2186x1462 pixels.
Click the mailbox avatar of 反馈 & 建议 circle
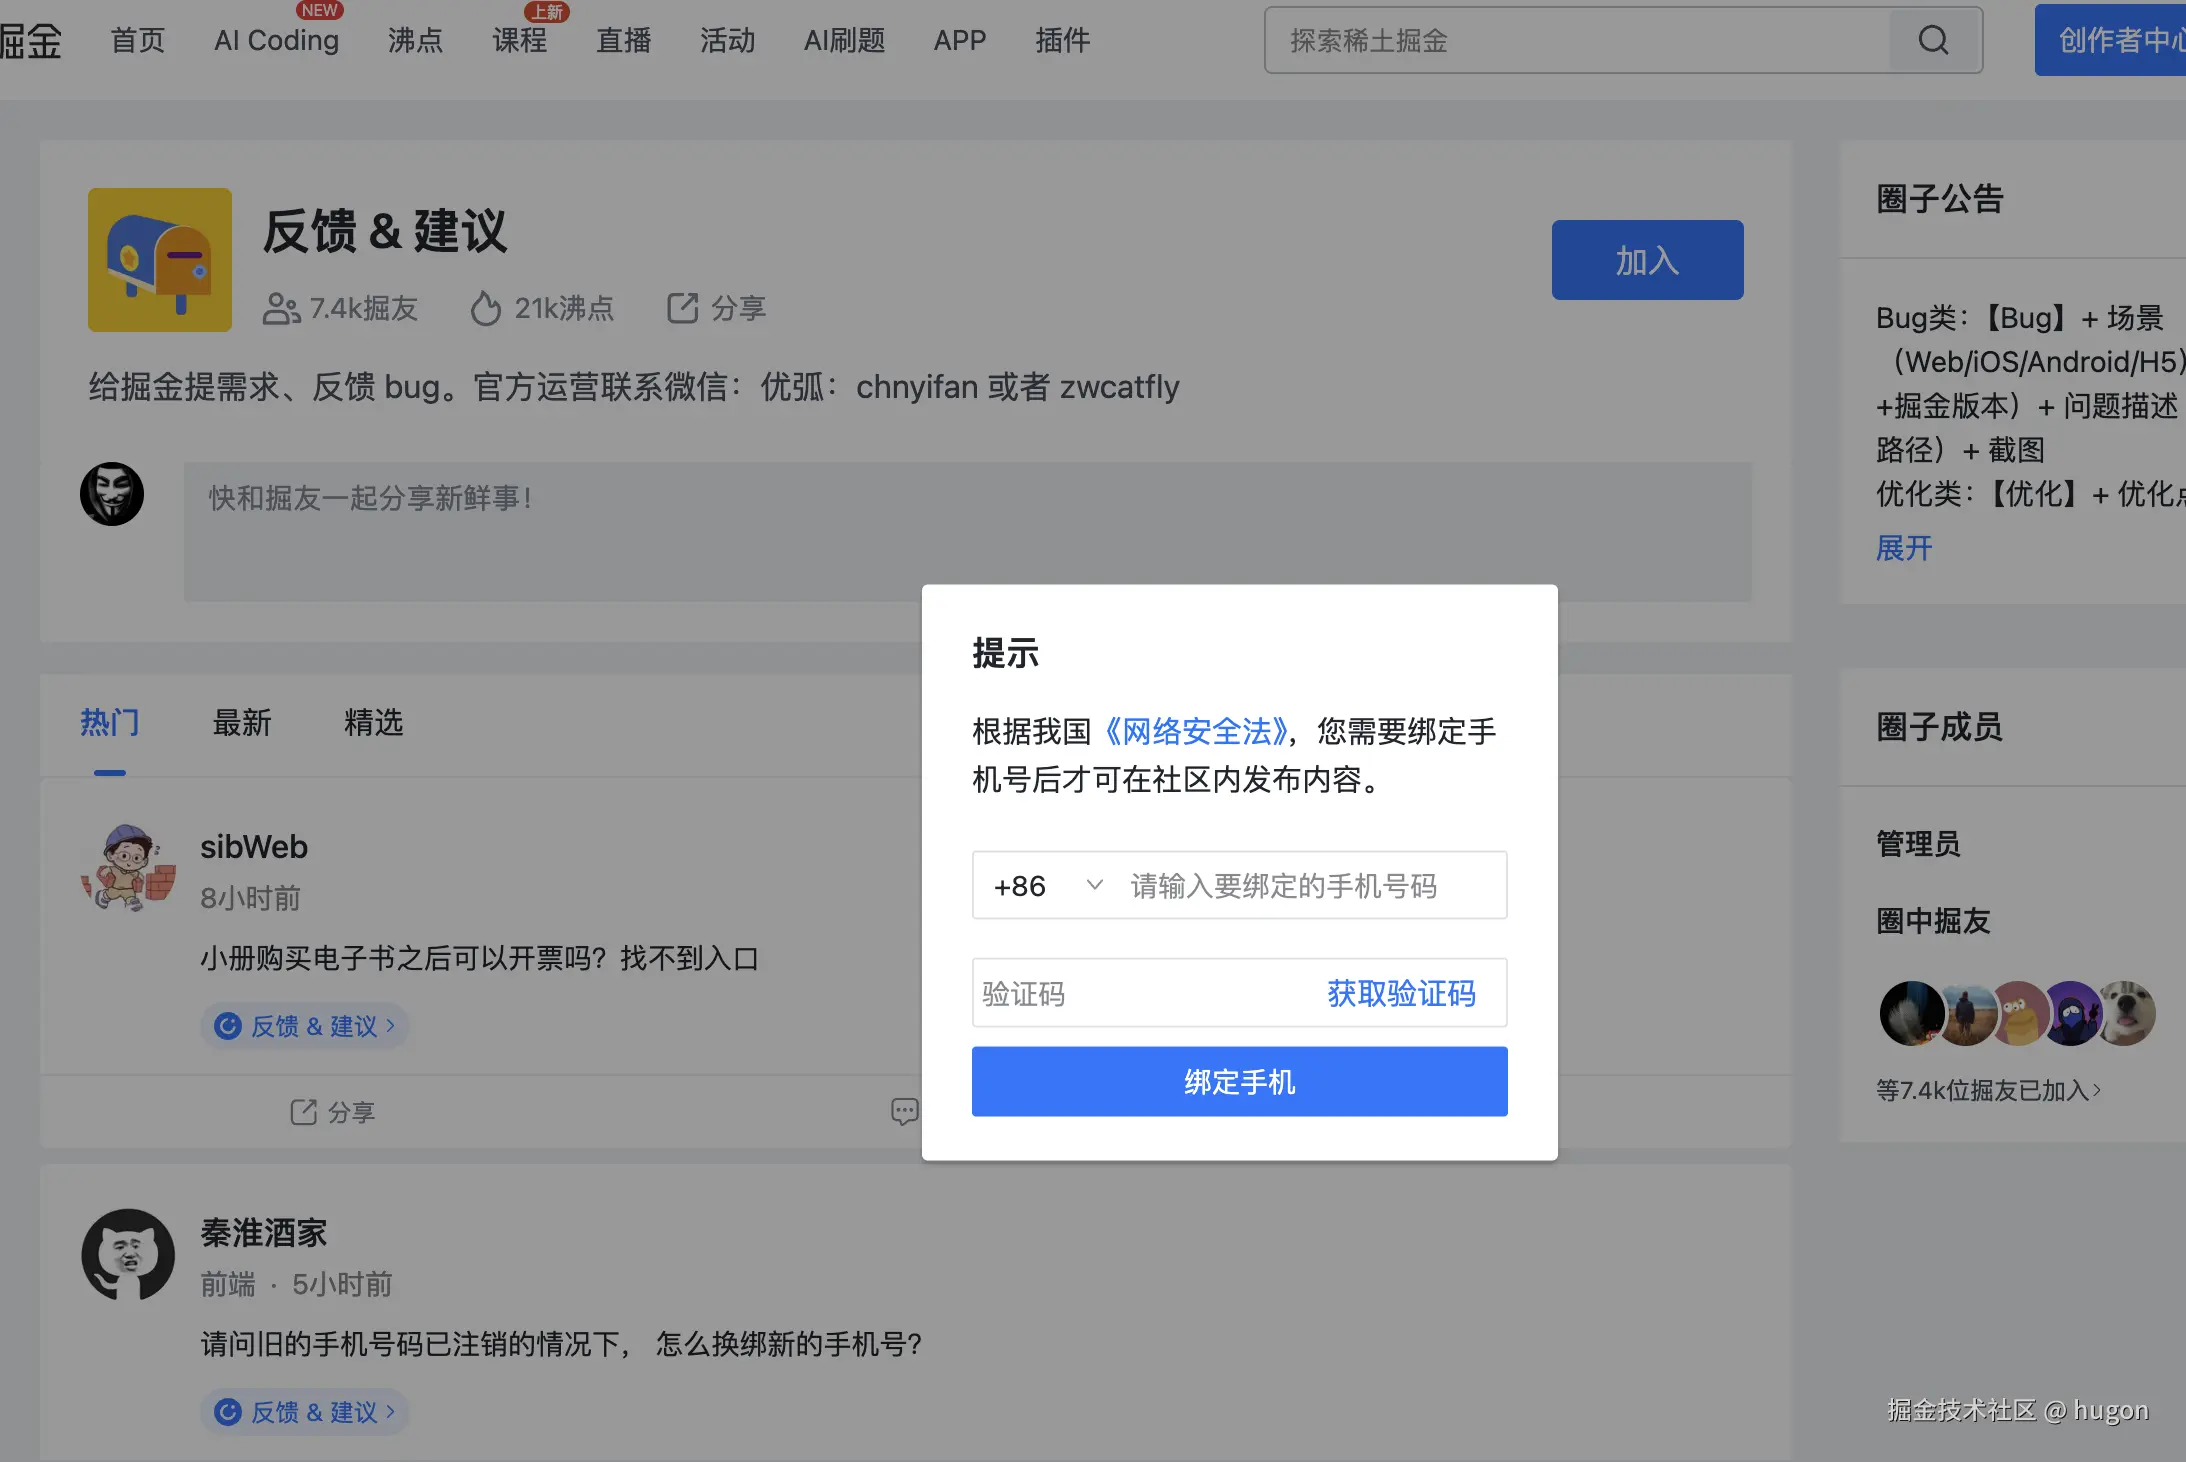[159, 260]
